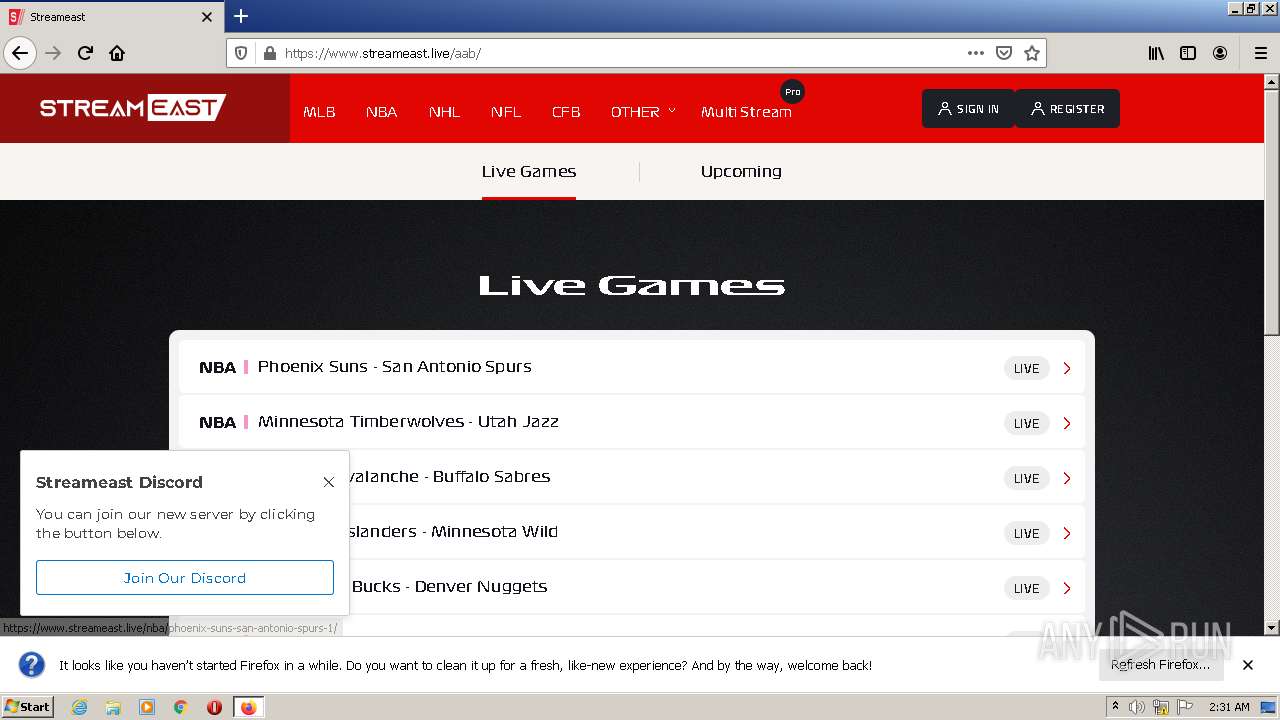1280x720 pixels.
Task: Click arrow on Suns - Spurs row
Action: click(x=1067, y=368)
